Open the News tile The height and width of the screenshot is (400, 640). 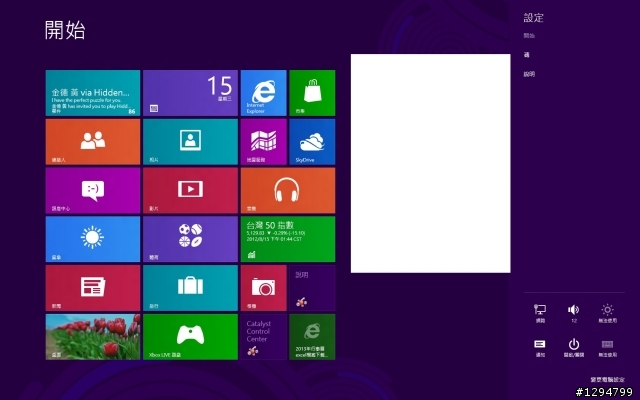point(93,288)
